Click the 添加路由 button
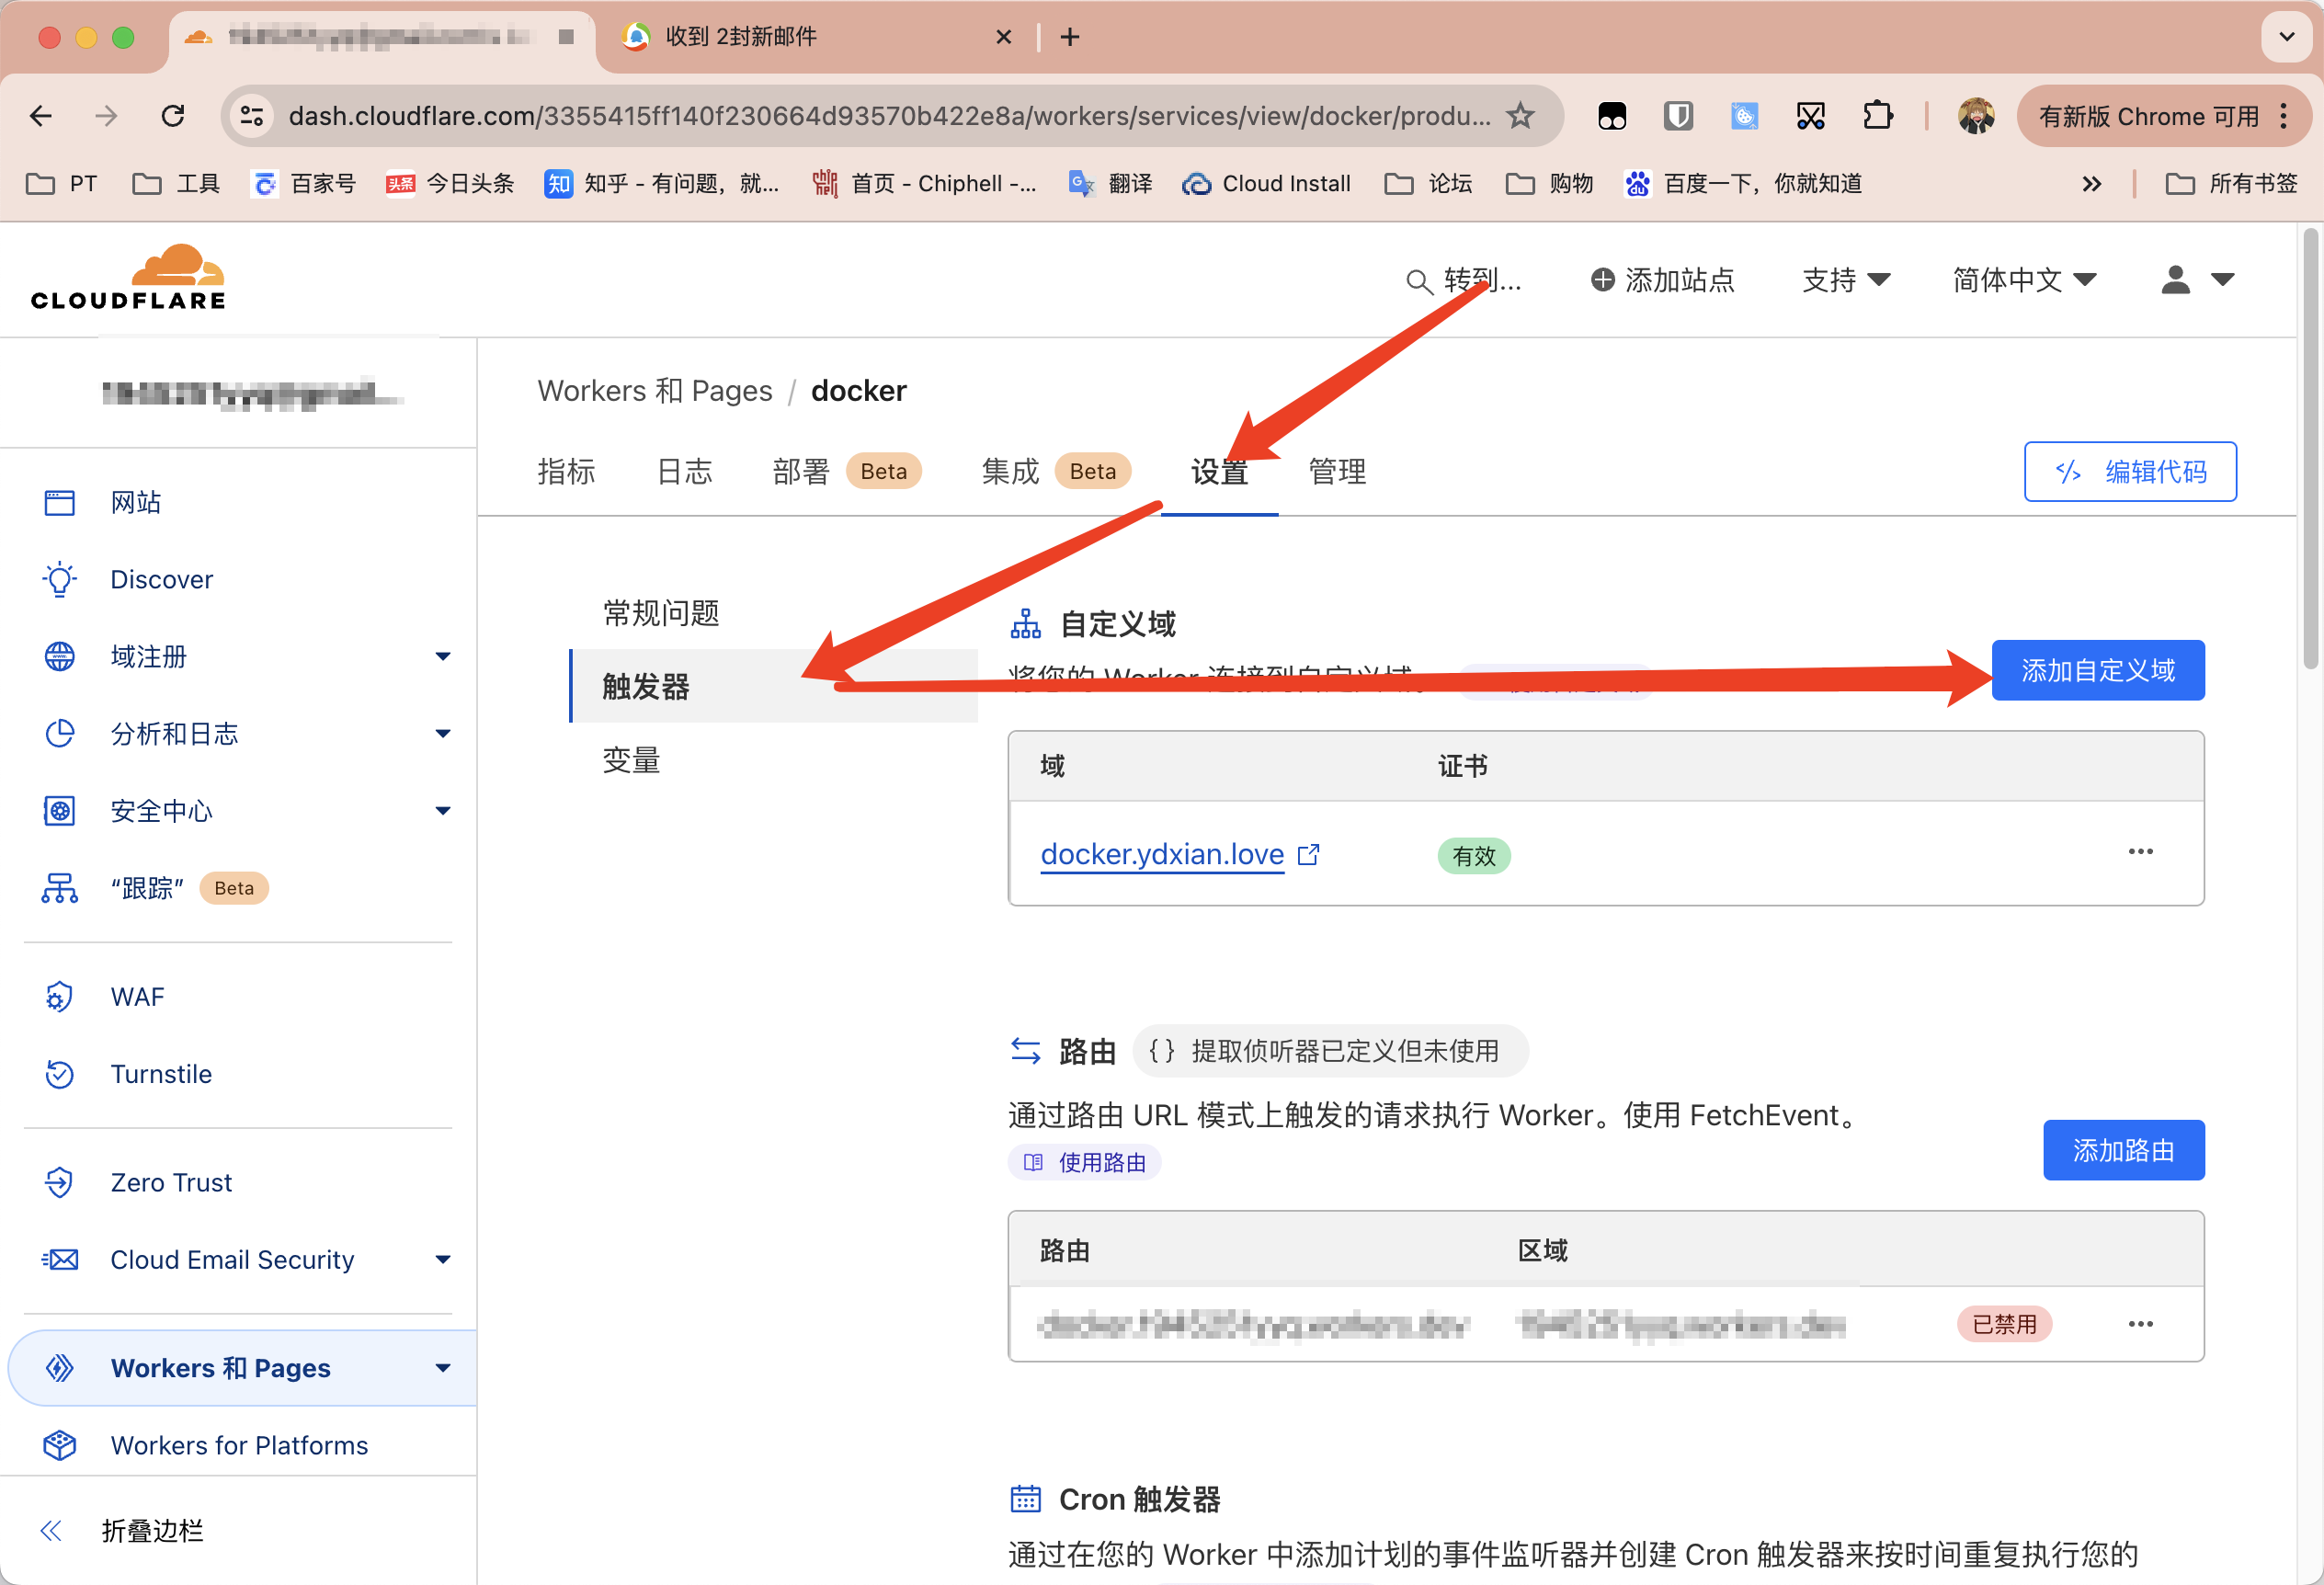The width and height of the screenshot is (2324, 1585). coord(2123,1150)
